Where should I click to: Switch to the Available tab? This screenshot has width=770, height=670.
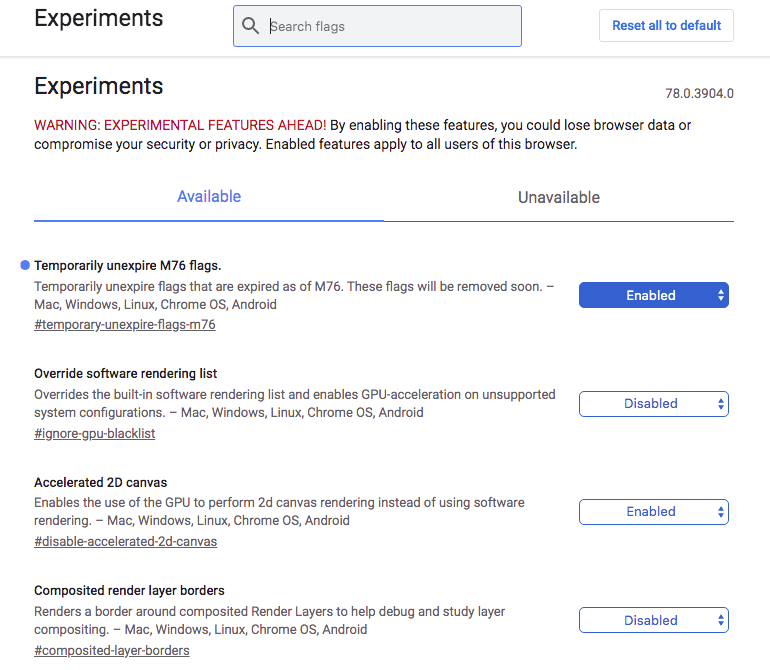coord(209,197)
